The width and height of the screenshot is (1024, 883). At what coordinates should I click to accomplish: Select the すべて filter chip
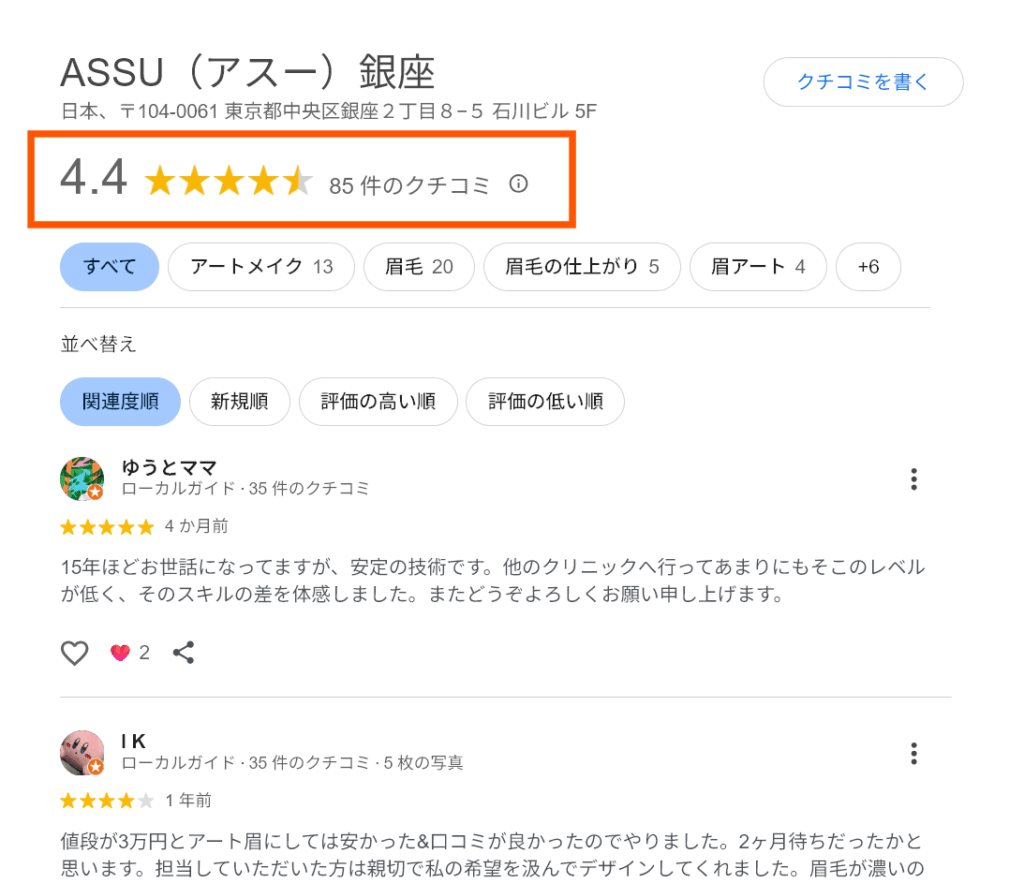click(x=110, y=267)
